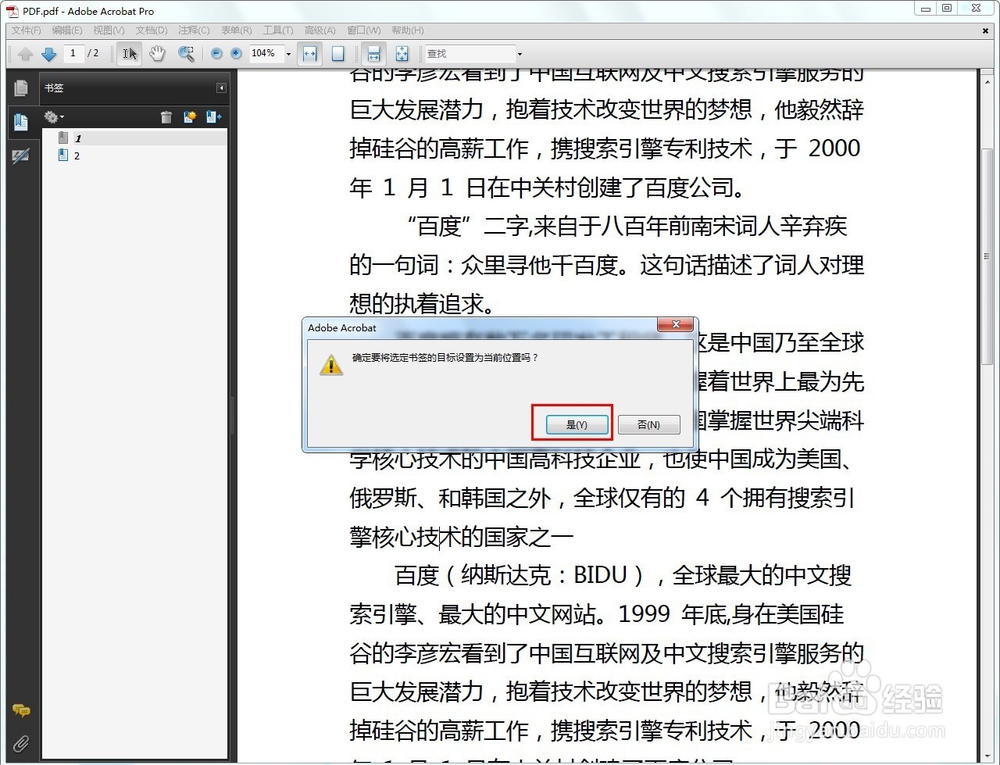Click the vertical document scrollbar thumb

[x=987, y=255]
